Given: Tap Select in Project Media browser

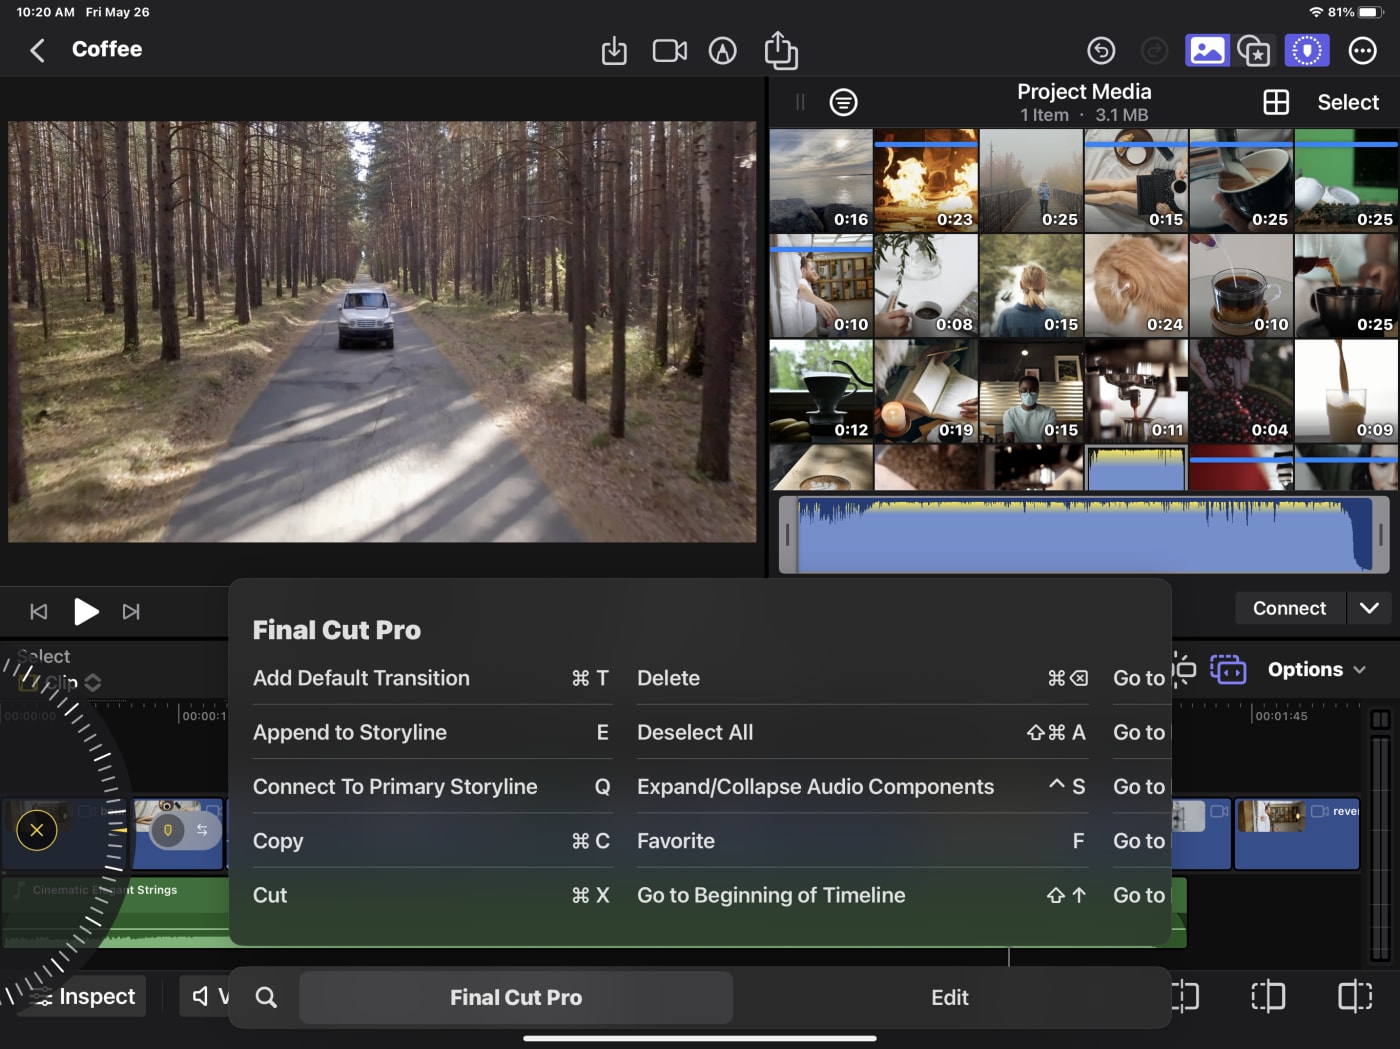Looking at the screenshot, I should click(1347, 102).
